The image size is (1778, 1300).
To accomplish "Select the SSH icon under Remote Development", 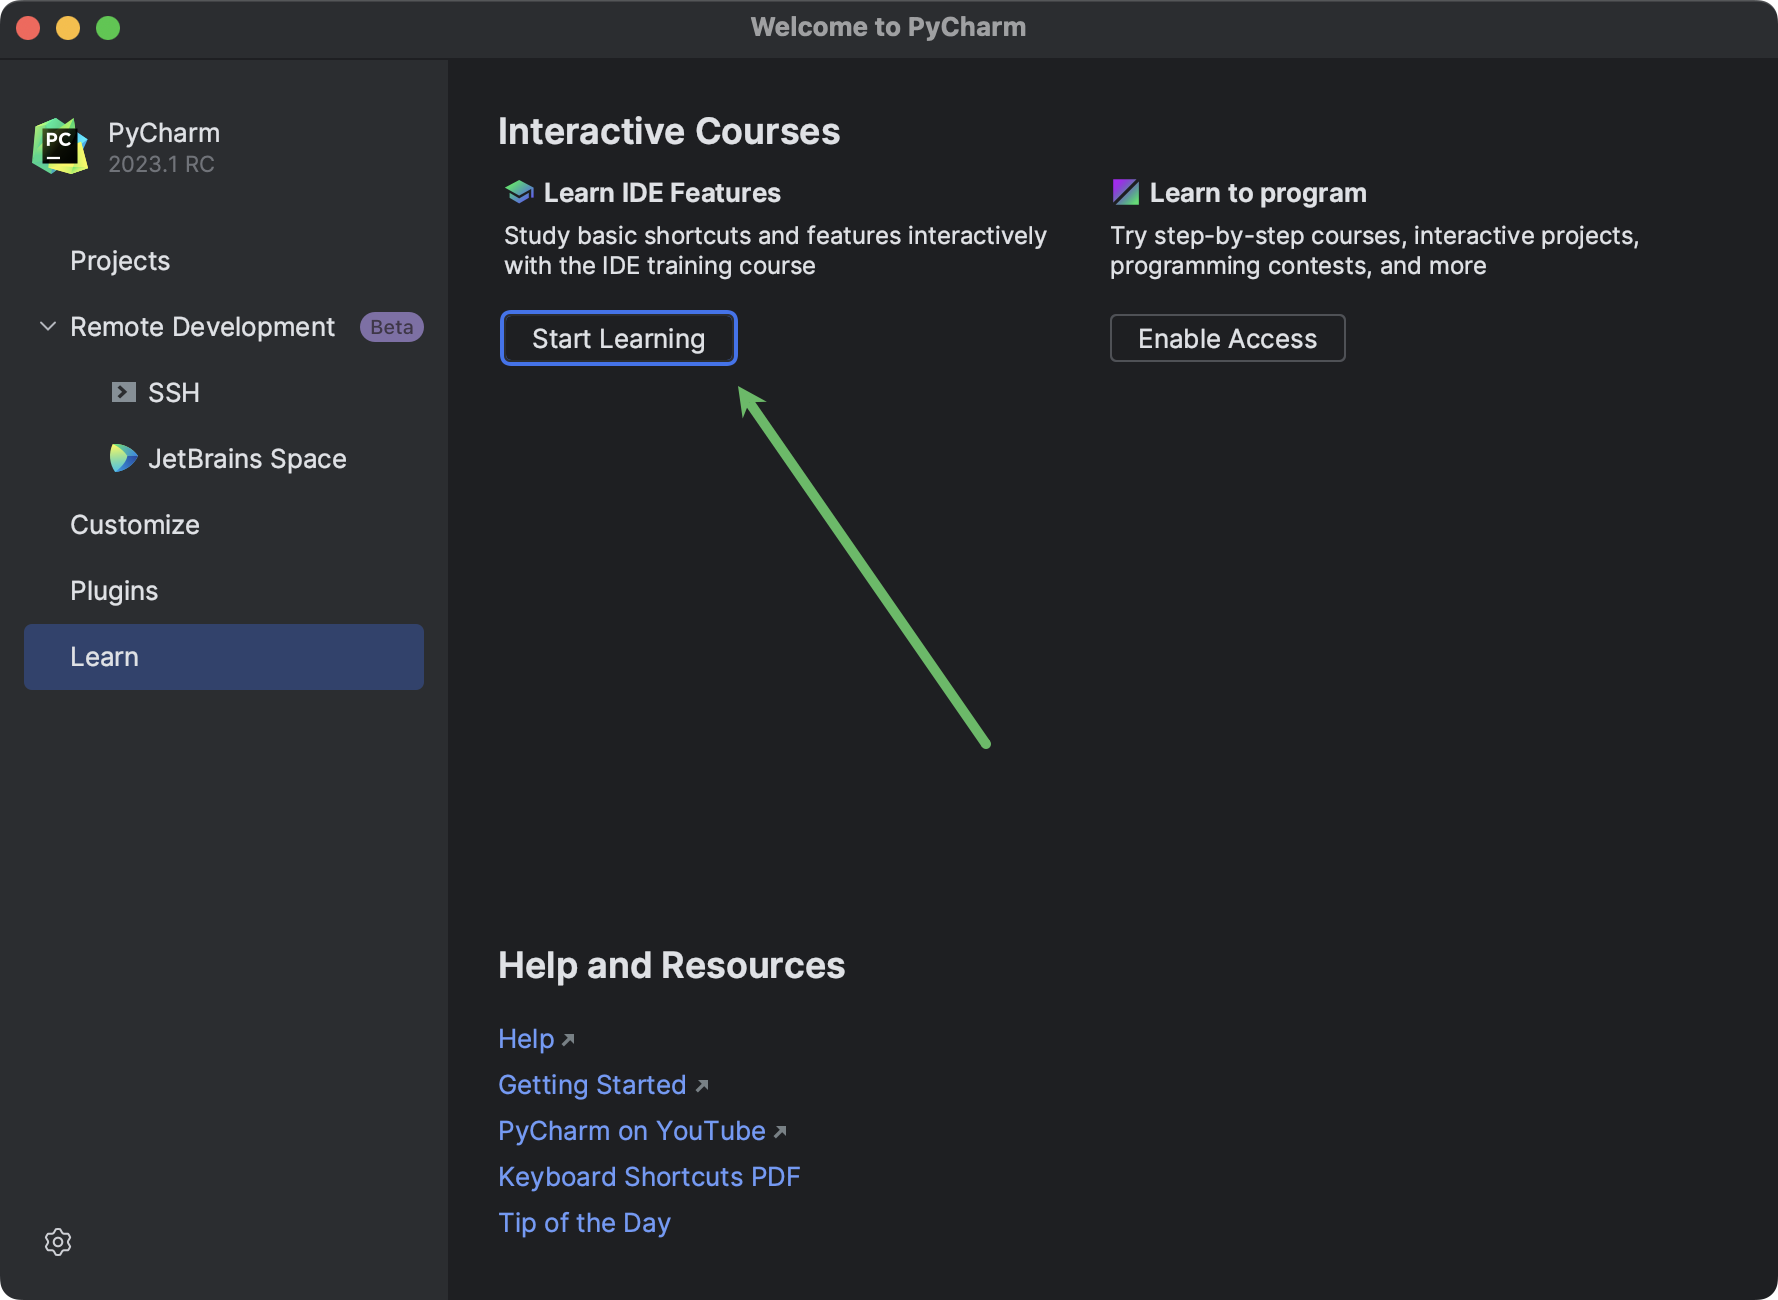I will pos(123,392).
